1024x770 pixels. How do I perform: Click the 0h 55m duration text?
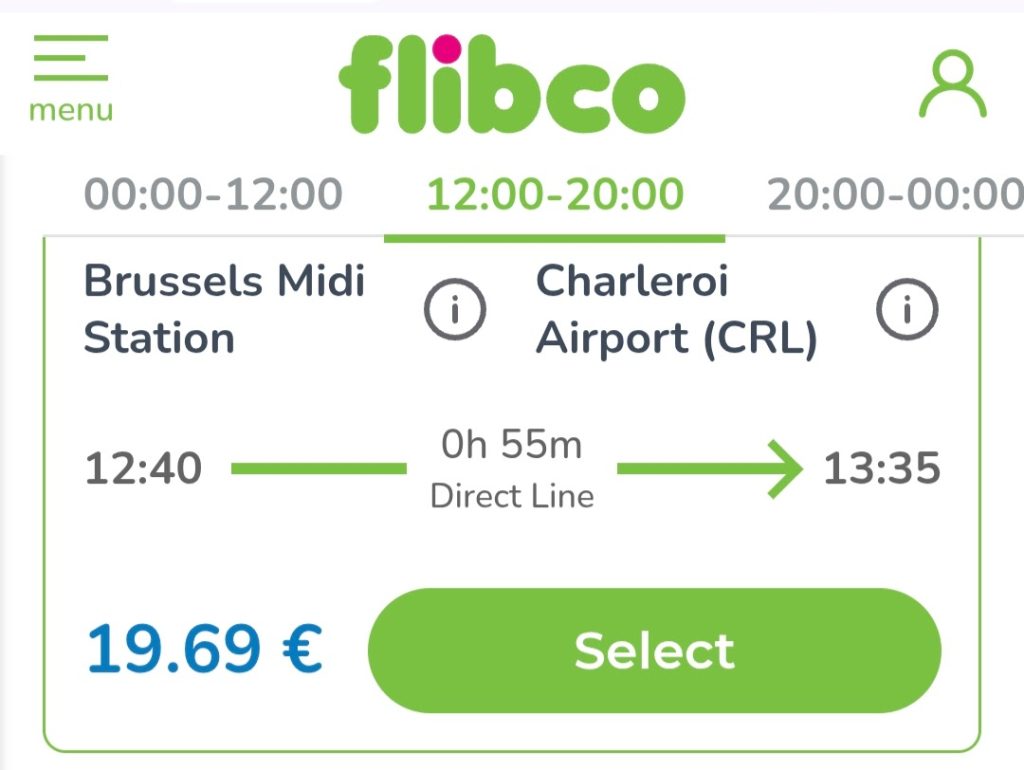tap(511, 445)
